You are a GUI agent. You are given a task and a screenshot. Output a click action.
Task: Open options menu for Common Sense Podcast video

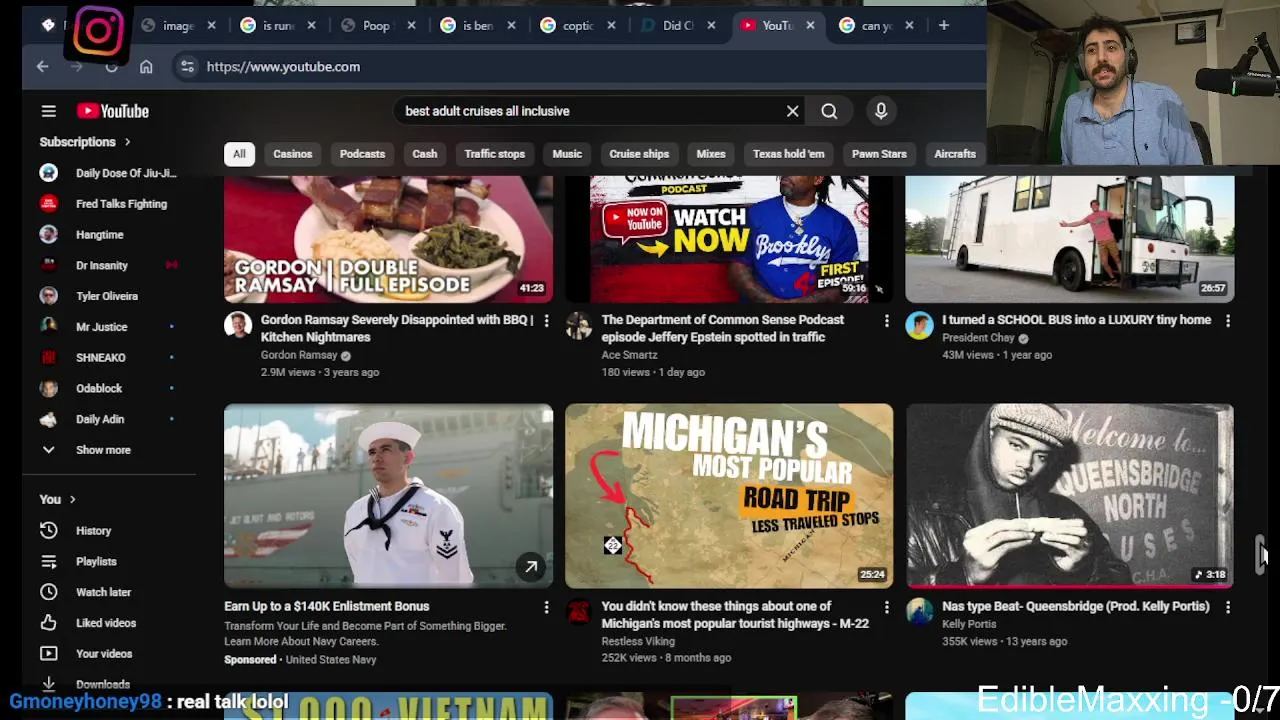click(886, 321)
